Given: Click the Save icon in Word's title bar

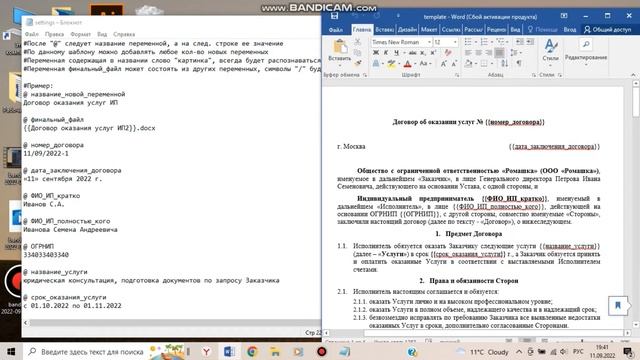Looking at the screenshot, I should pyautogui.click(x=335, y=16).
